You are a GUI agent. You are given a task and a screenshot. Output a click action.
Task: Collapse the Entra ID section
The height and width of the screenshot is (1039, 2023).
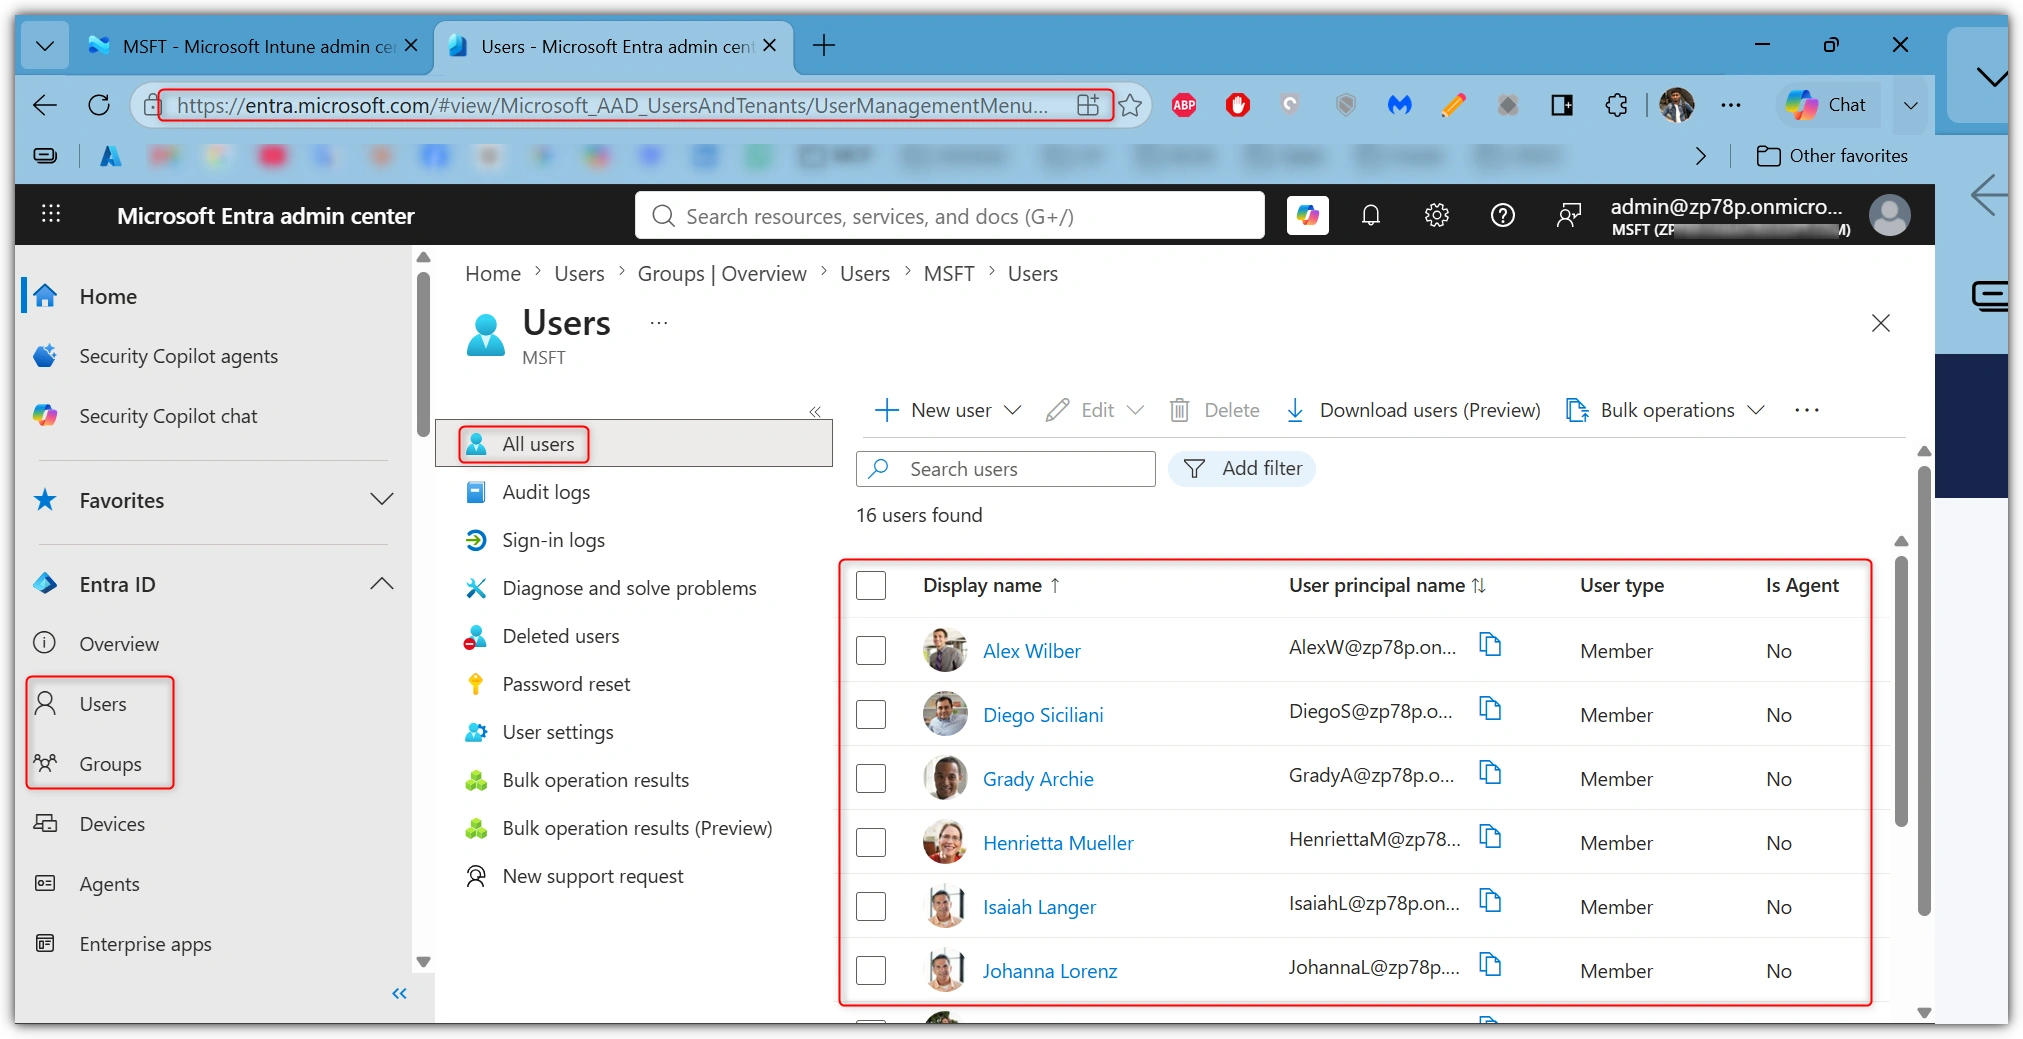[x=382, y=584]
